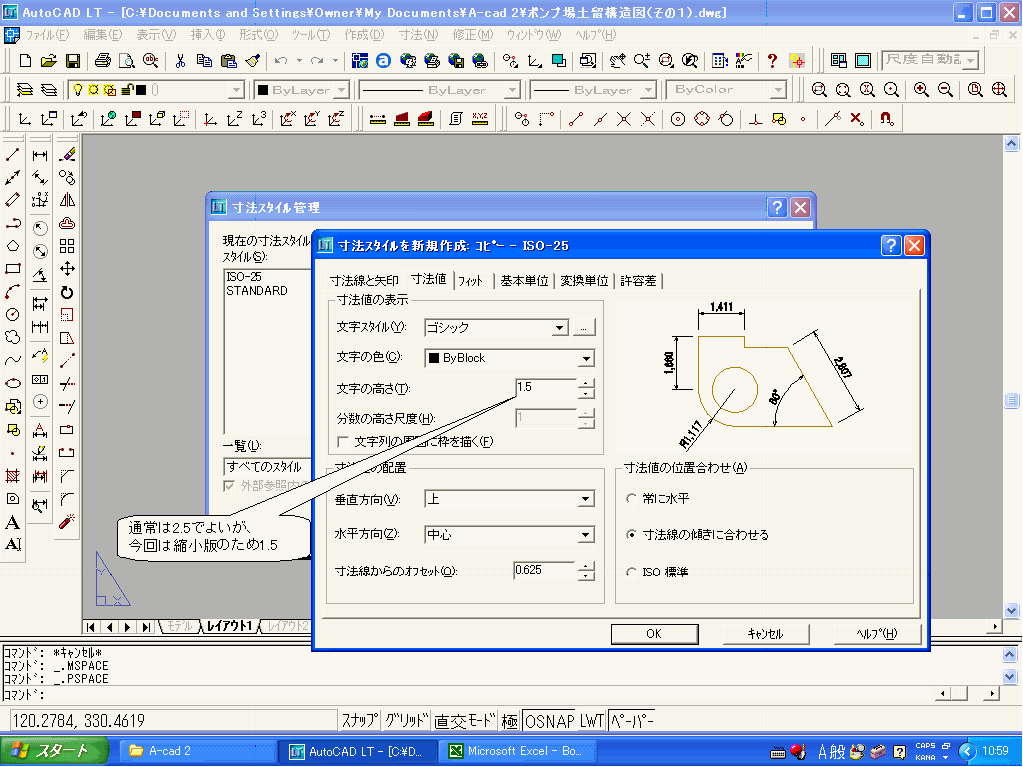The height and width of the screenshot is (767, 1023).
Task: Toggle スナップ mode in status bar
Action: 359,721
